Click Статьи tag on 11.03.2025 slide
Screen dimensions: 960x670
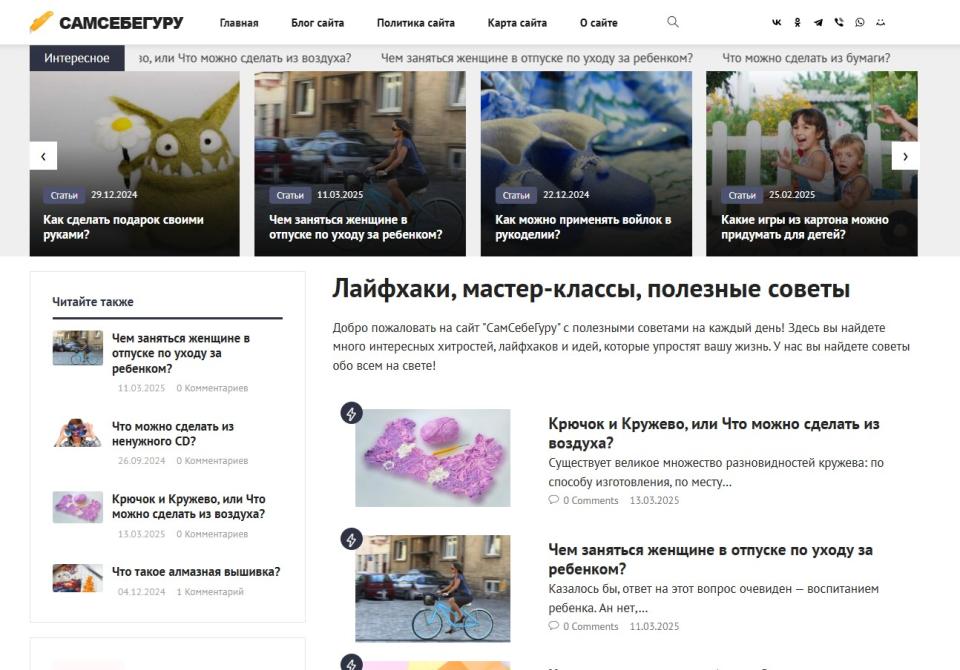(x=290, y=195)
